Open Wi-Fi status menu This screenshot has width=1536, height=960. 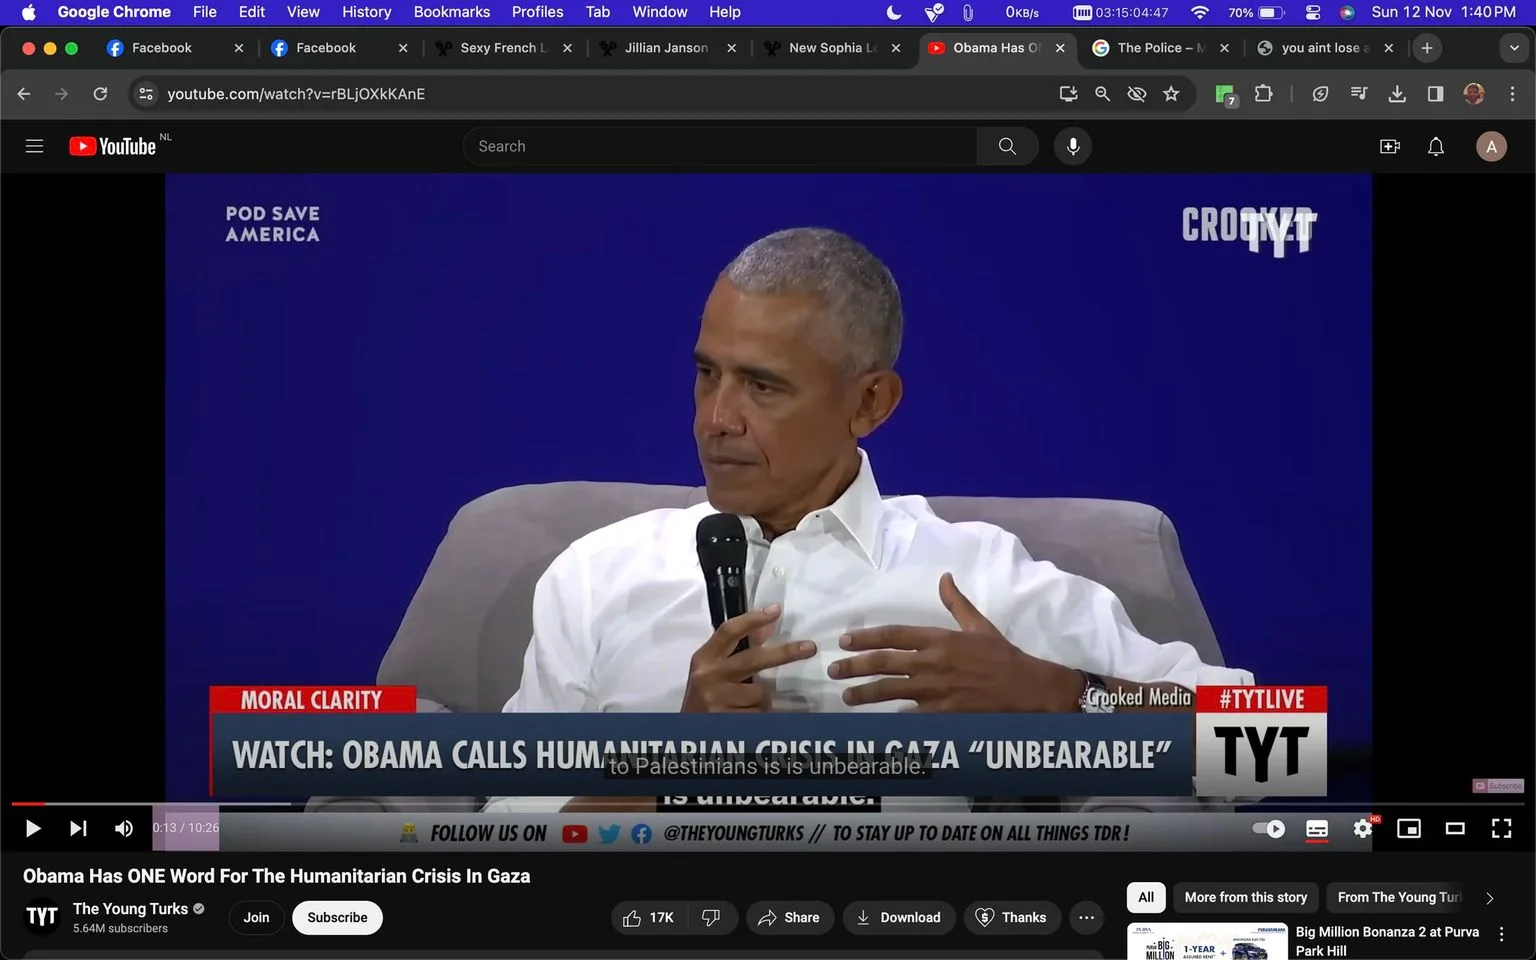(1200, 12)
